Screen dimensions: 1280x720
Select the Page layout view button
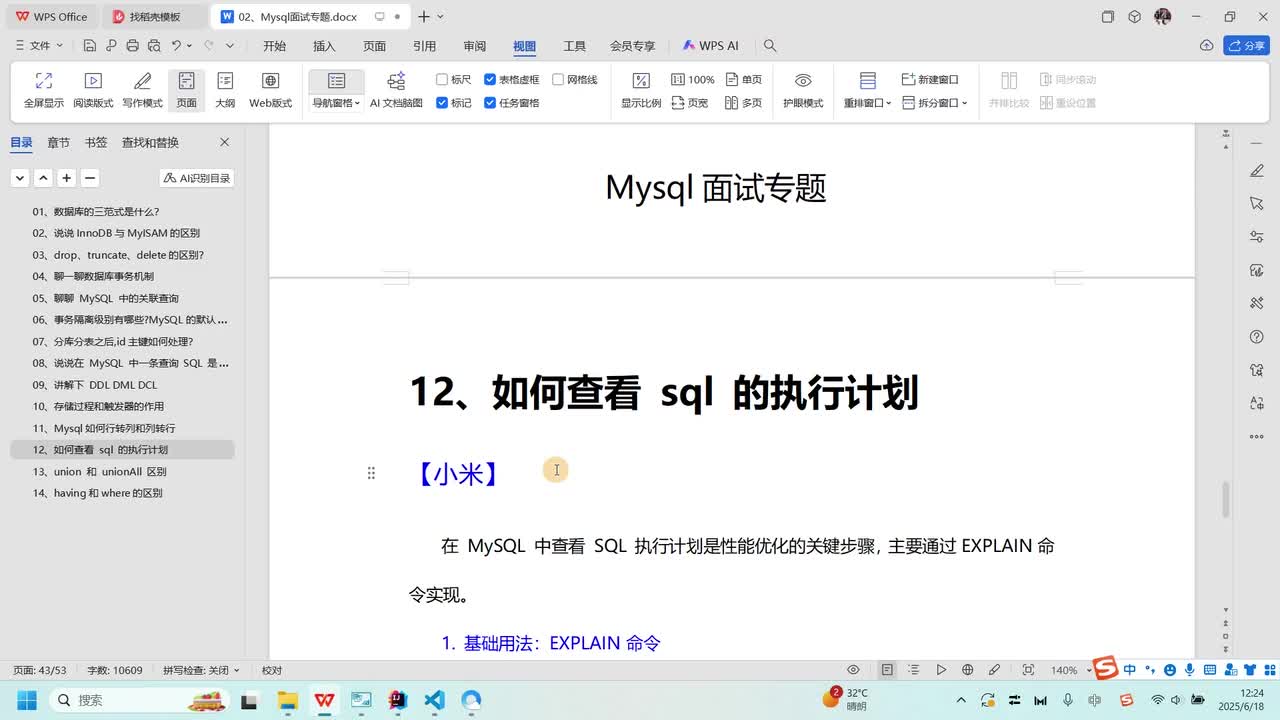[187, 90]
